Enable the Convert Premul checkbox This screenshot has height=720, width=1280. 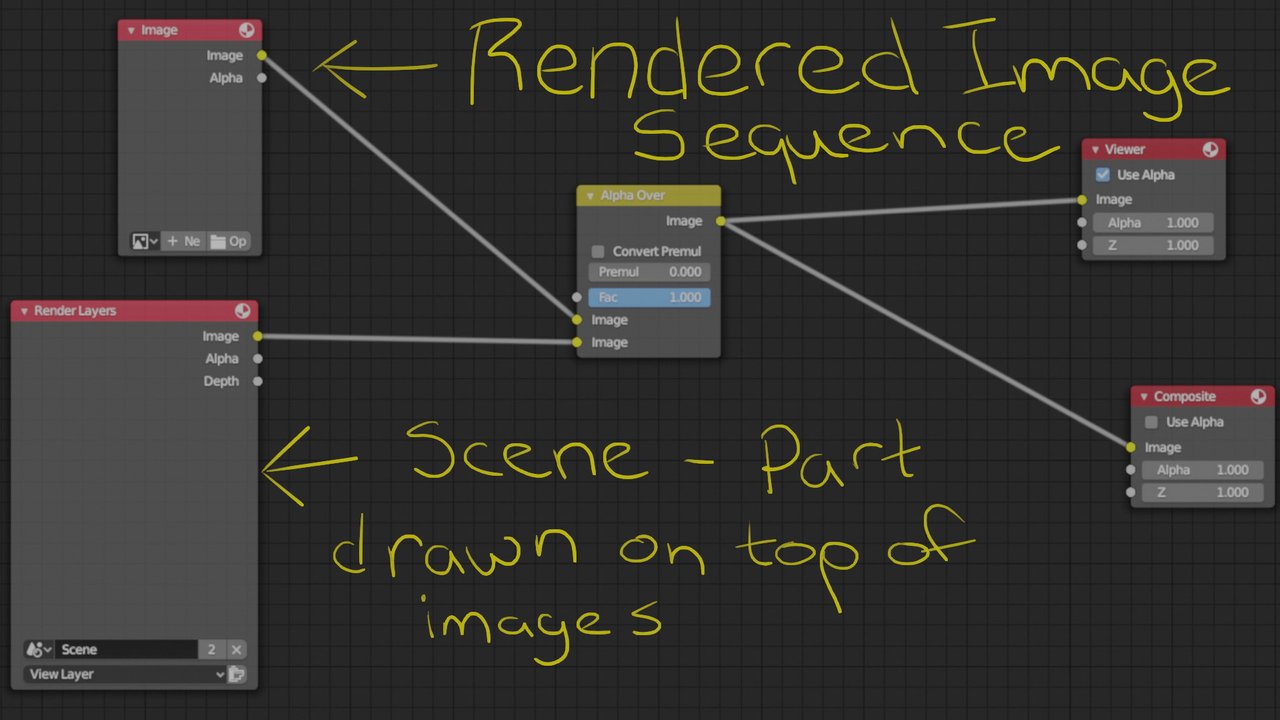pos(598,251)
